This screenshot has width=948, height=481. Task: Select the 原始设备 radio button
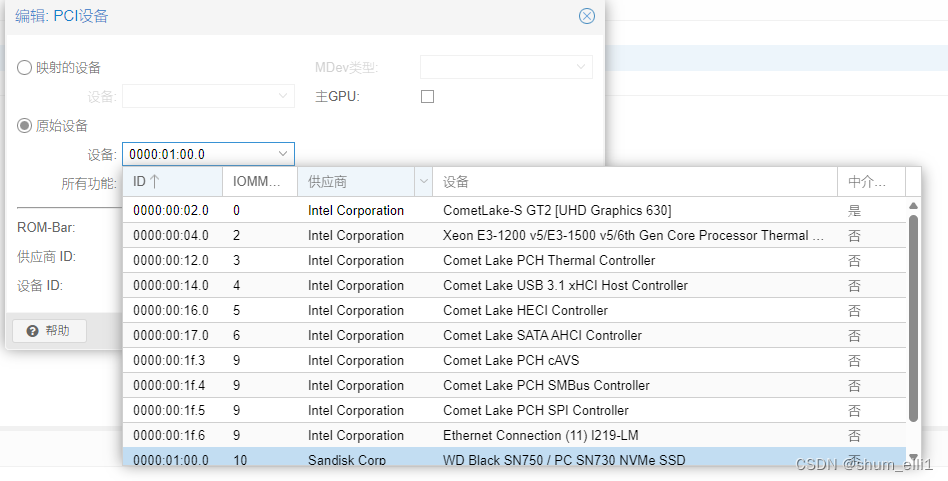pos(24,126)
